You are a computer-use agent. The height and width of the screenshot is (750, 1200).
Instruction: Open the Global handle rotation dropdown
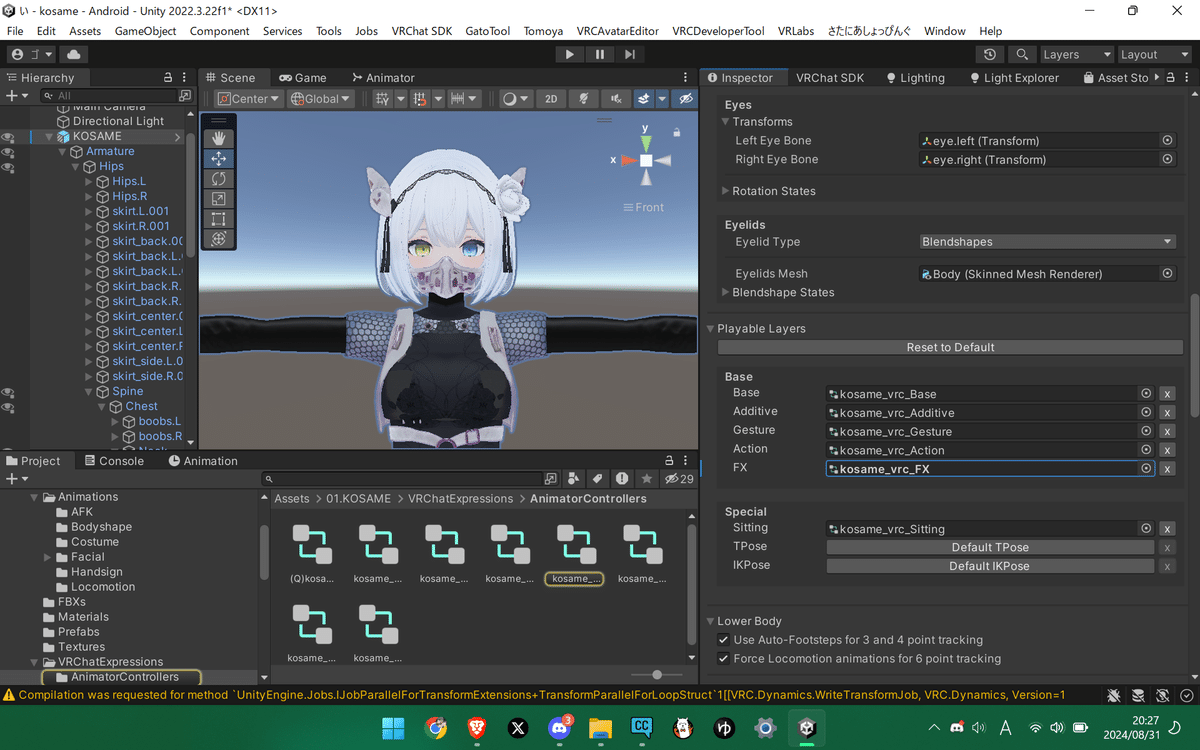320,98
